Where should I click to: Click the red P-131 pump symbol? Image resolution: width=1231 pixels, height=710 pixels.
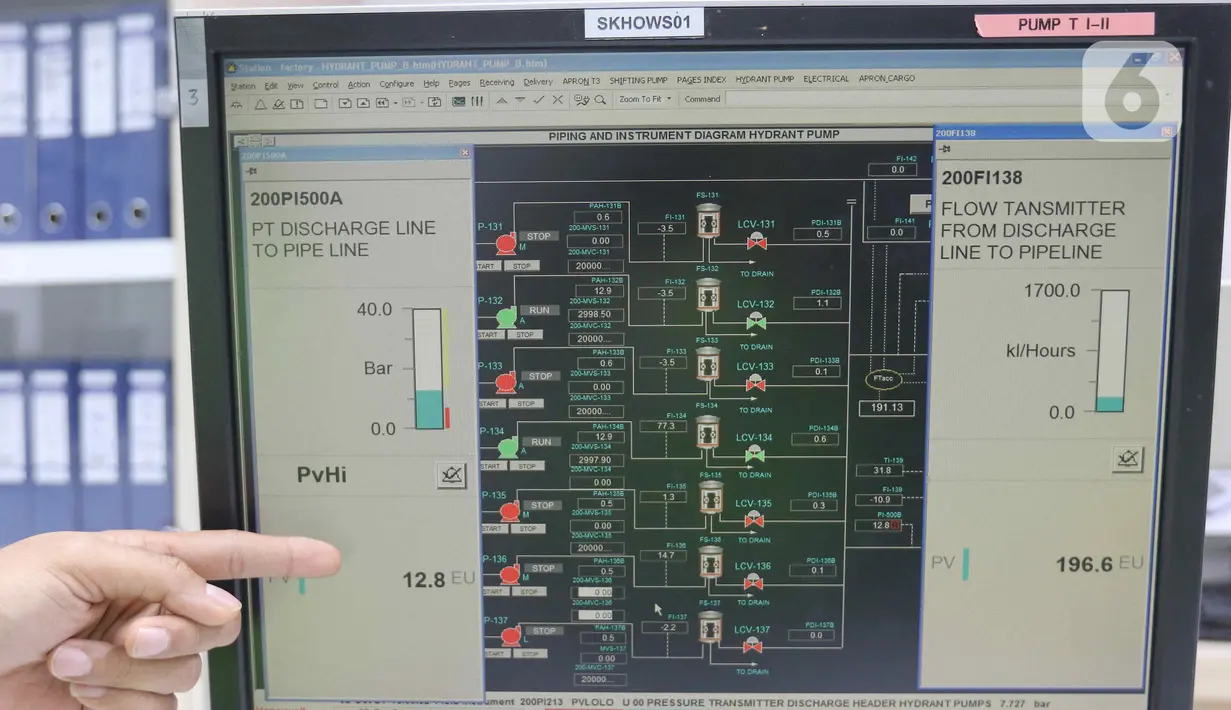506,244
